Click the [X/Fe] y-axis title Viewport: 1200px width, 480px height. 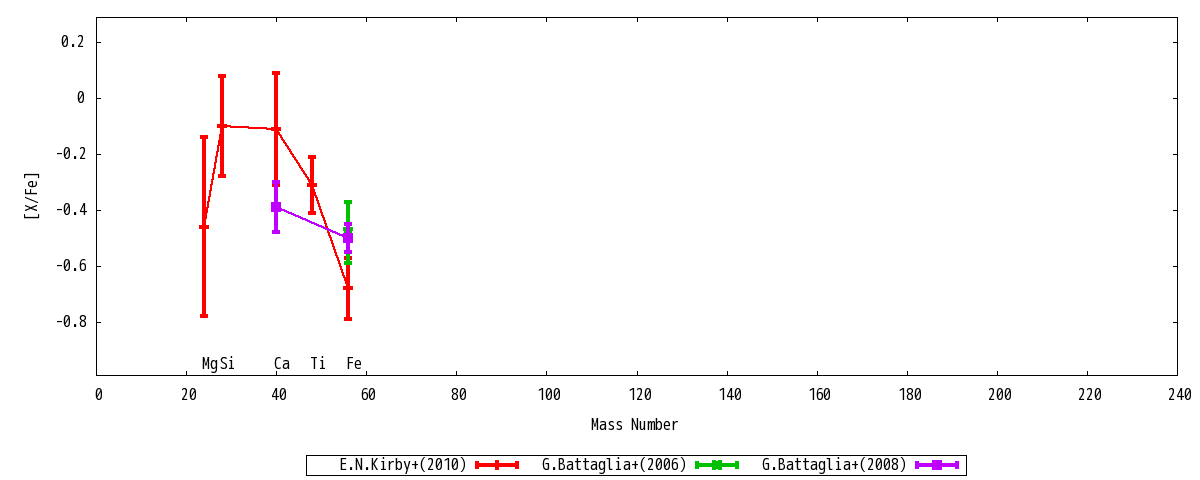pyautogui.click(x=32, y=195)
